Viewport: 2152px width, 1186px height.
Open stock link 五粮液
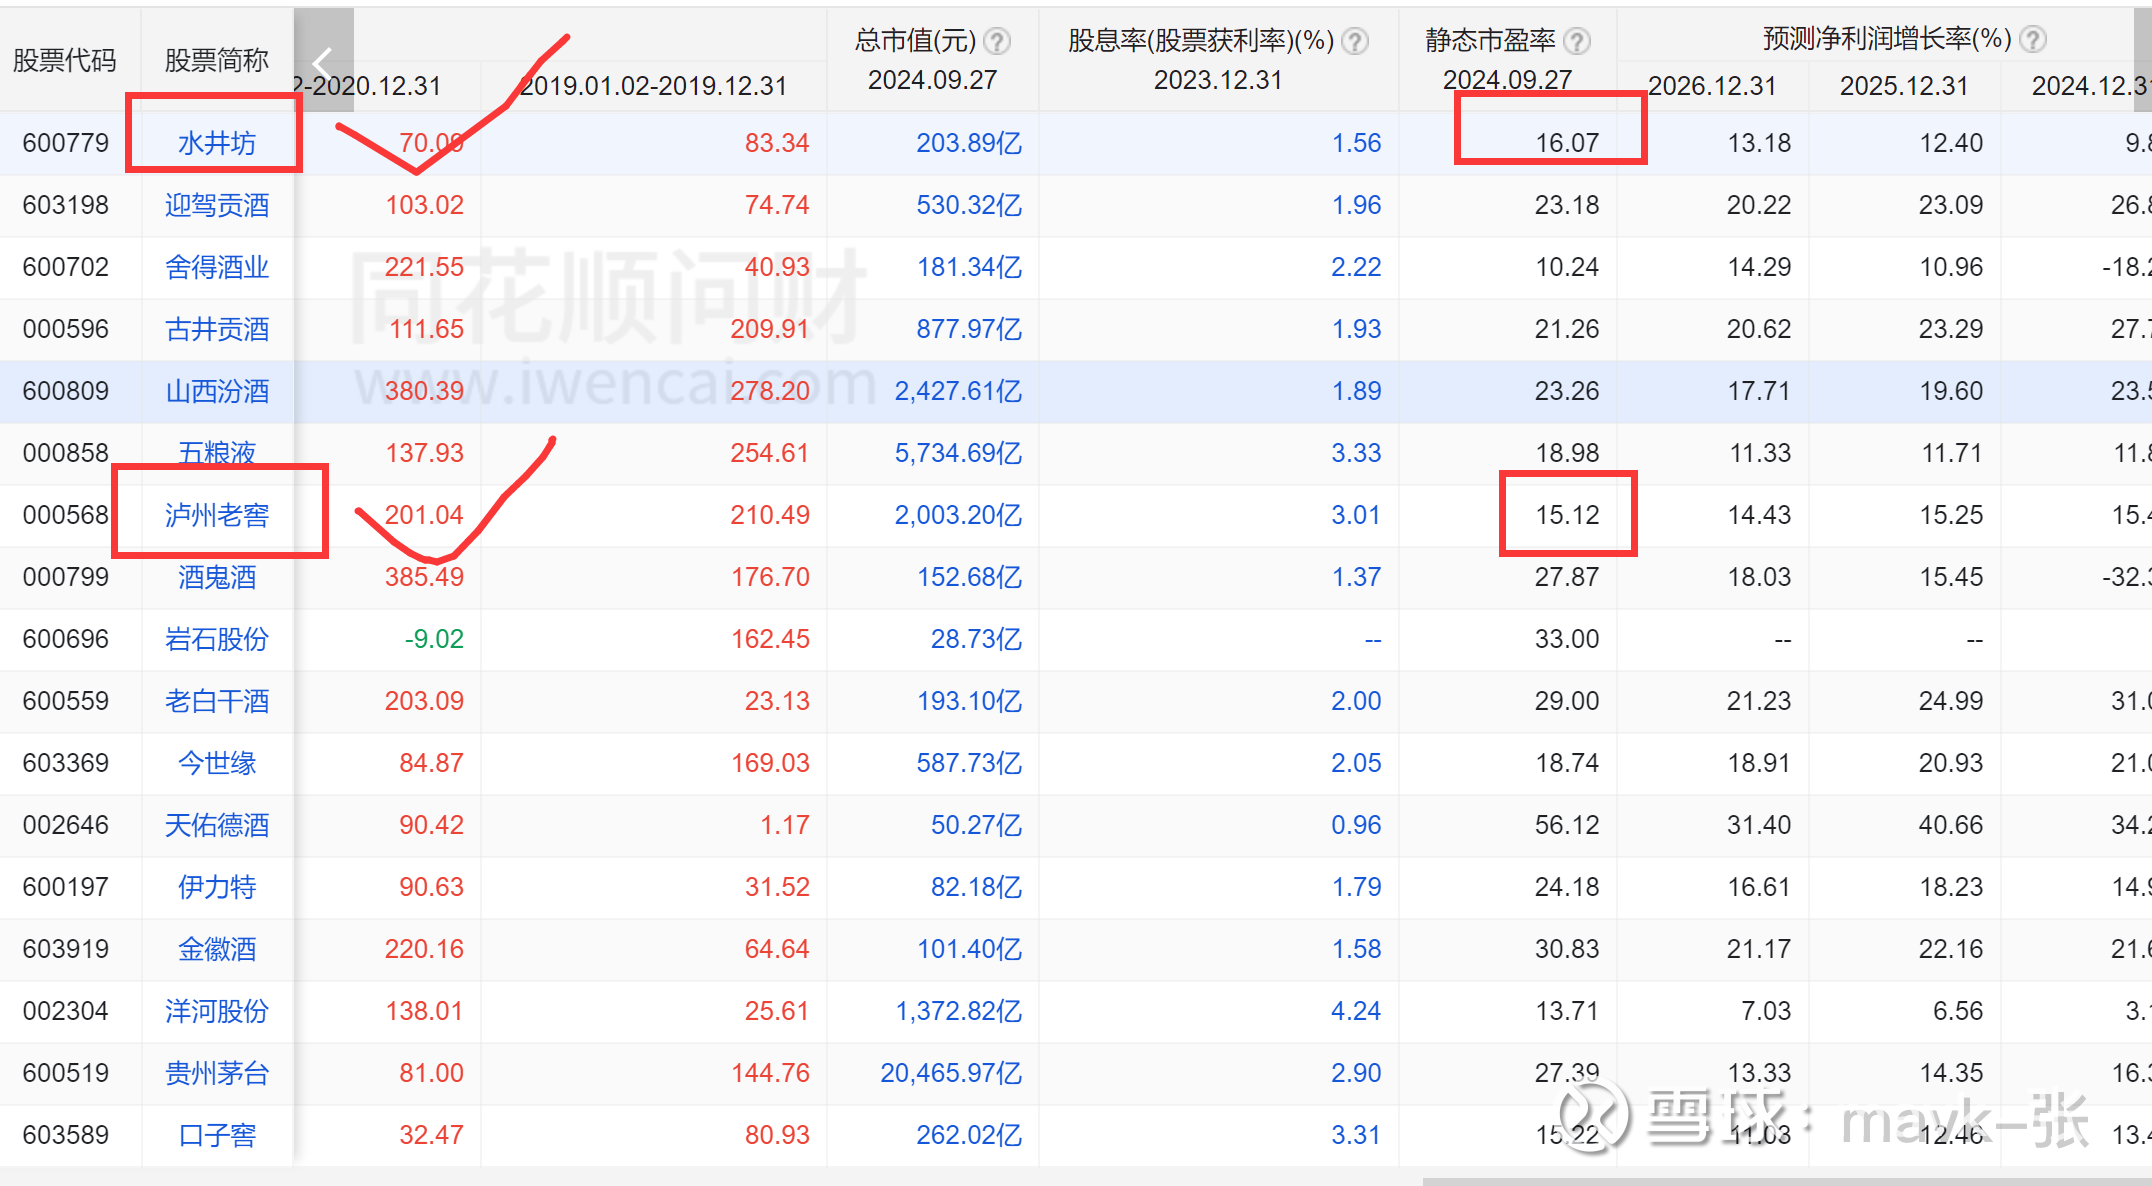pos(217,453)
